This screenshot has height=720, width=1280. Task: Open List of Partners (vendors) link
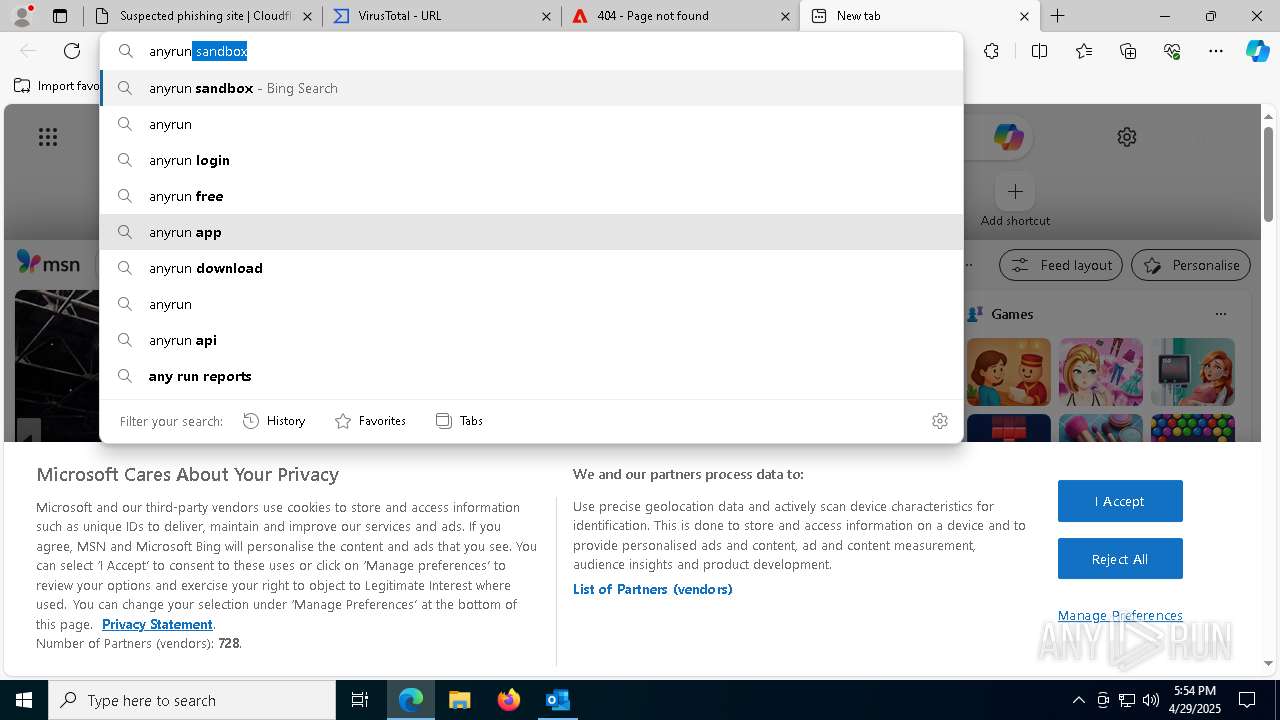pyautogui.click(x=653, y=589)
